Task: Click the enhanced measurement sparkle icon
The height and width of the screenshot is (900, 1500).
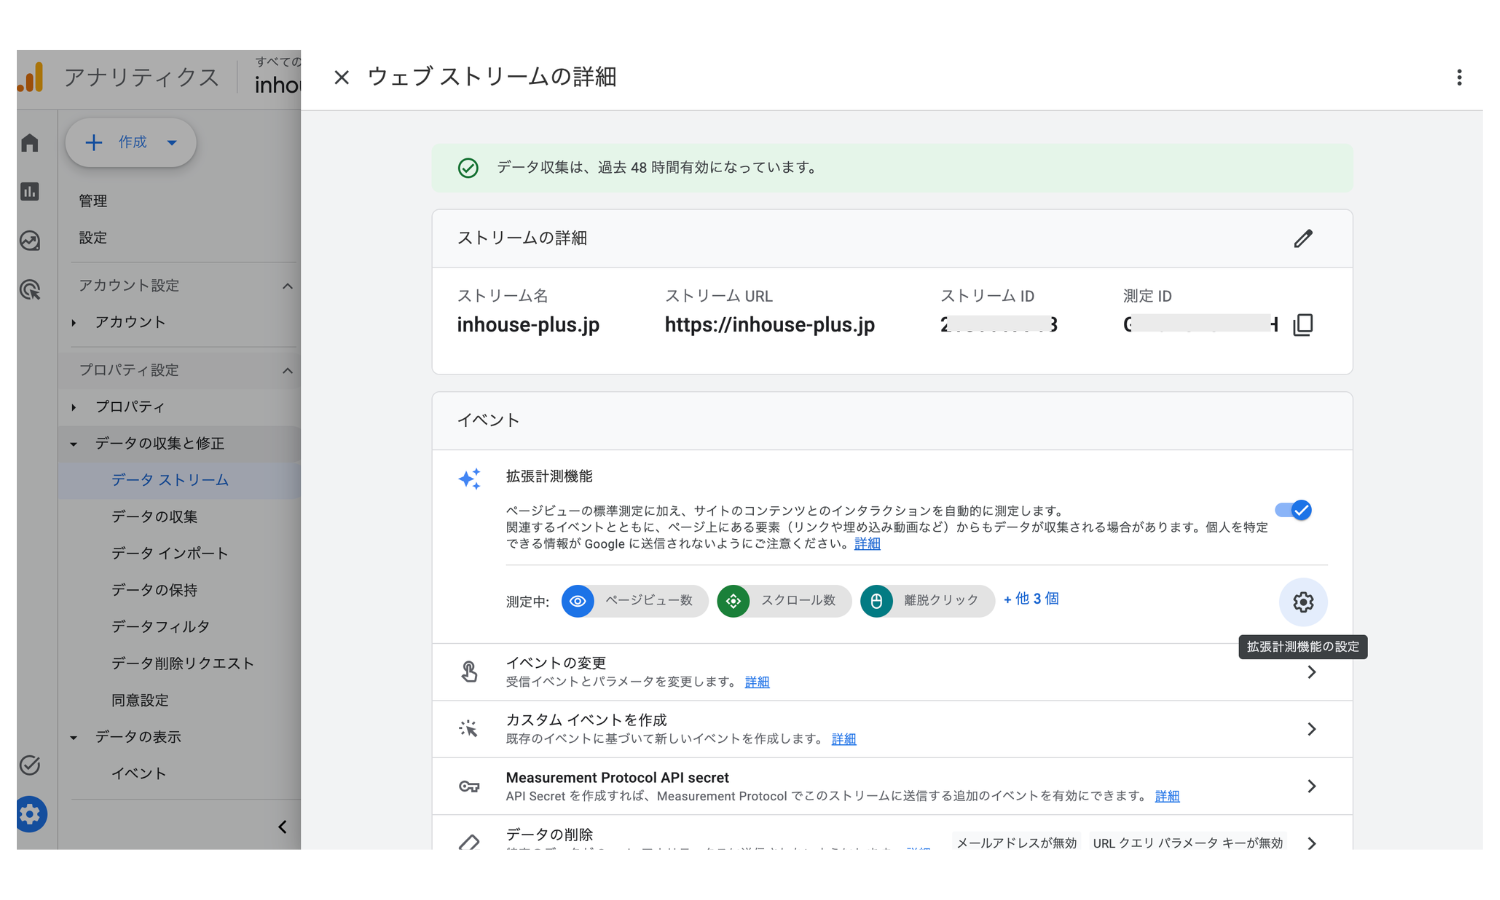Action: [469, 478]
